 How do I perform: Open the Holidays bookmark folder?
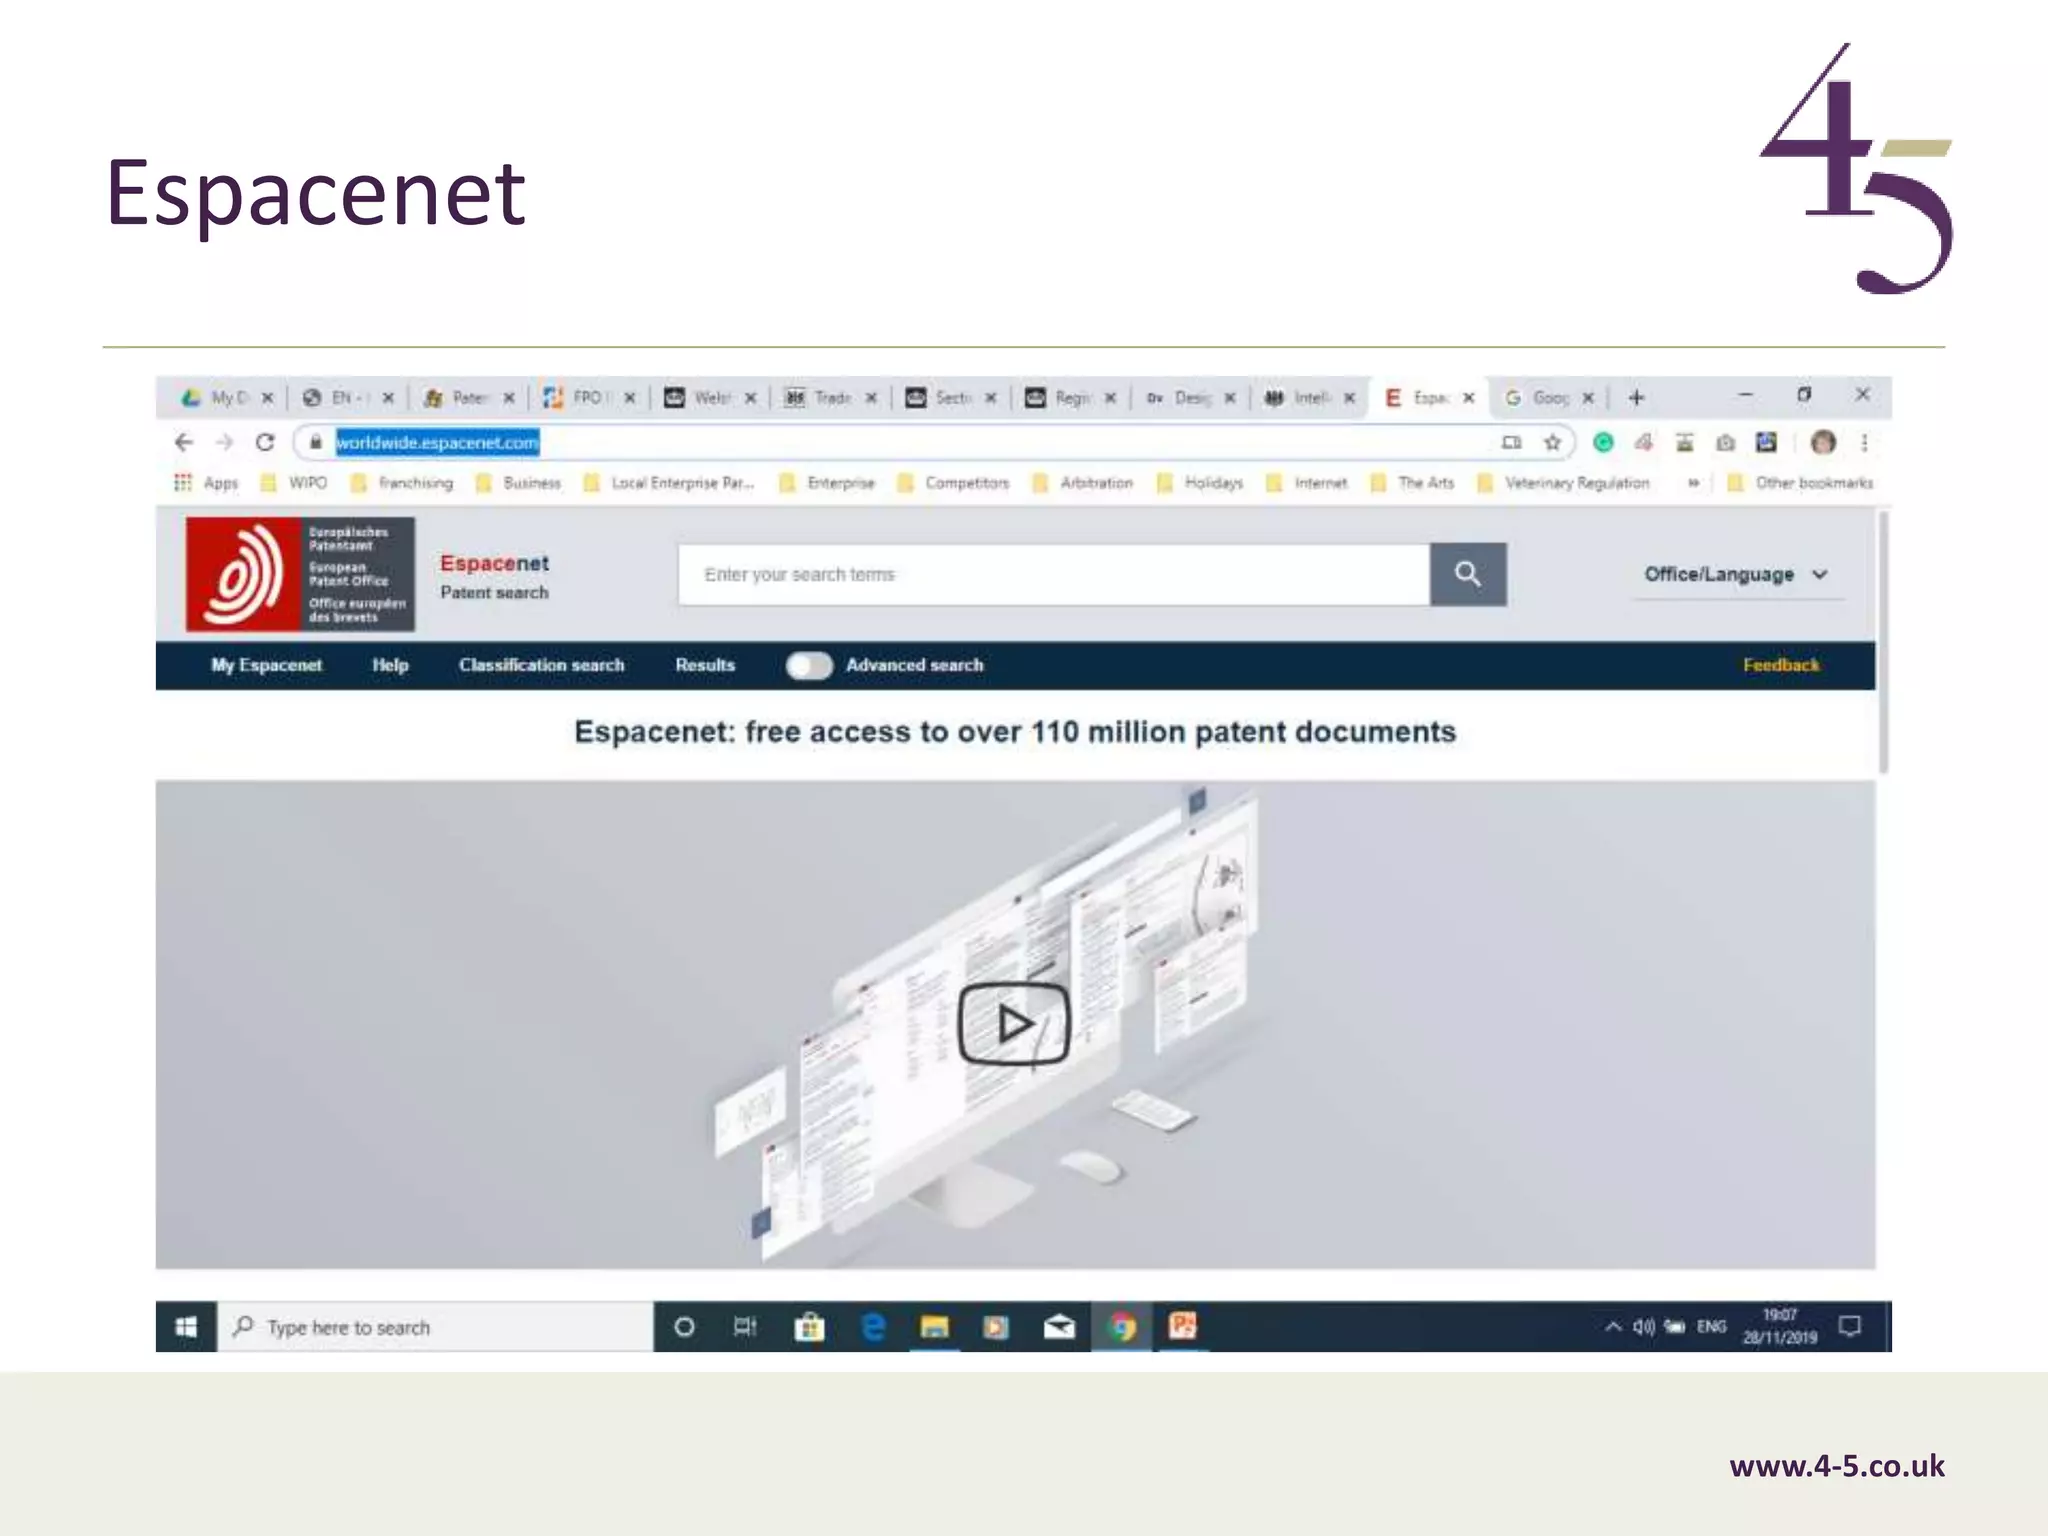tap(1200, 483)
